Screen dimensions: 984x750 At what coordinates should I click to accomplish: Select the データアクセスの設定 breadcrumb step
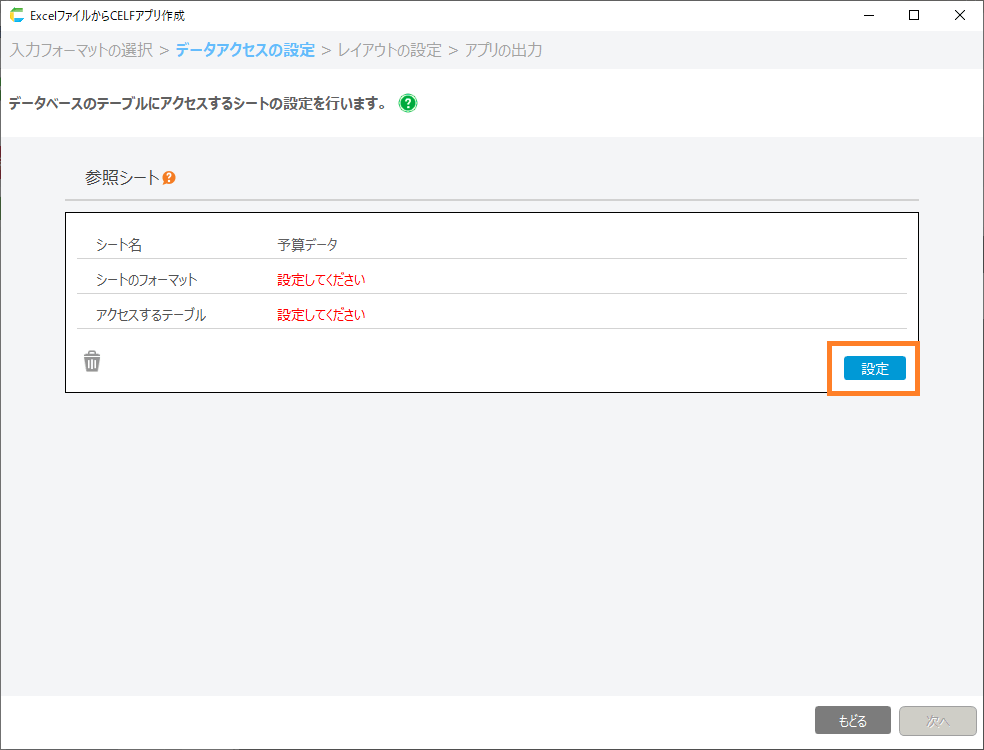(245, 50)
